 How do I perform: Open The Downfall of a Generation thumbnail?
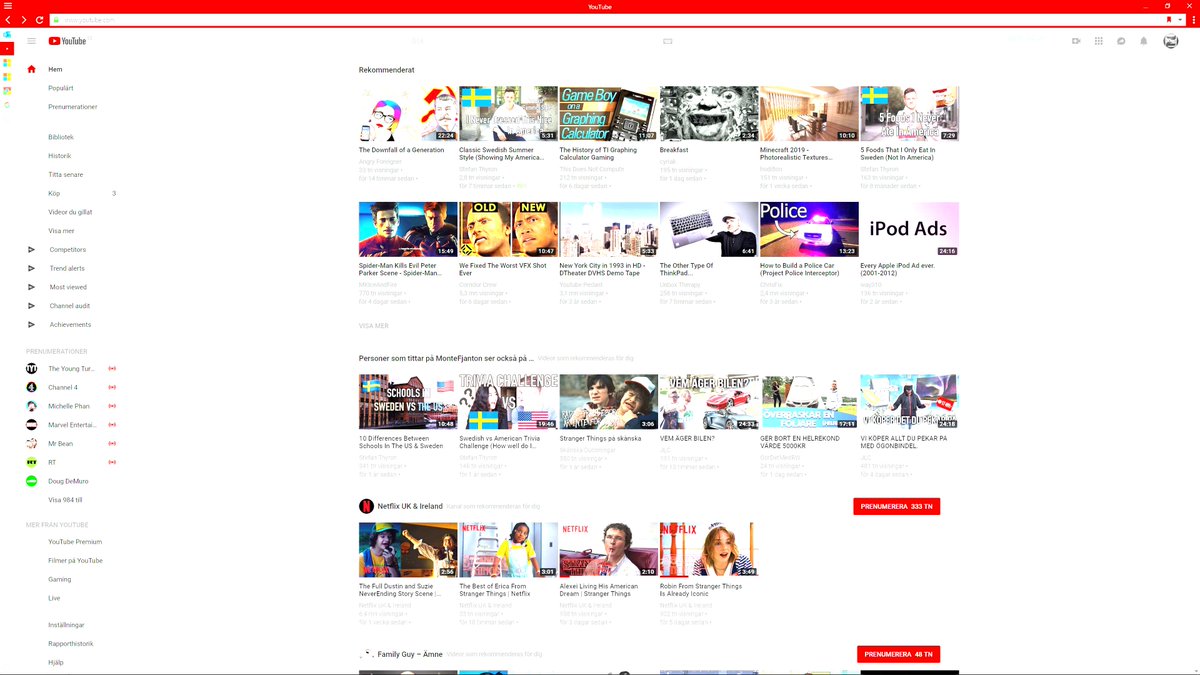408,113
